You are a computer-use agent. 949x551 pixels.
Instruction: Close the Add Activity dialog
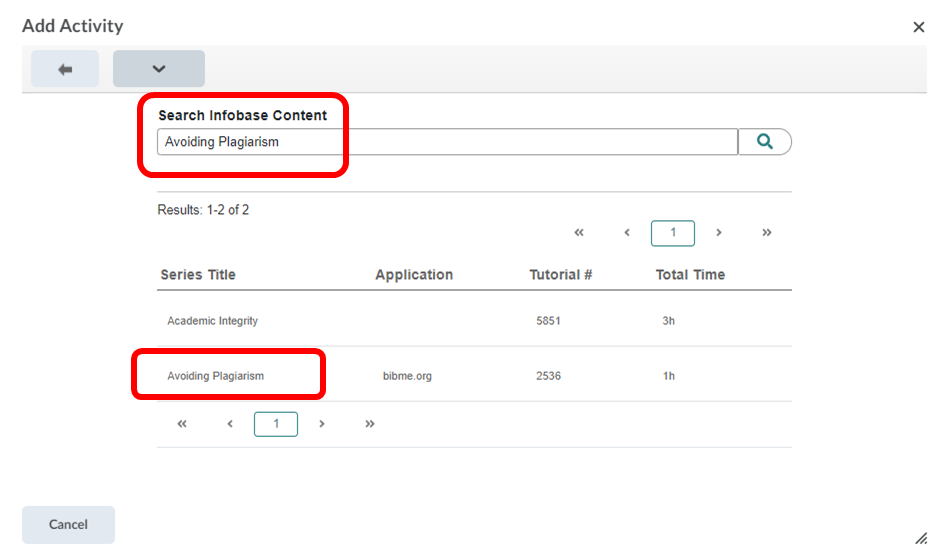click(x=919, y=27)
